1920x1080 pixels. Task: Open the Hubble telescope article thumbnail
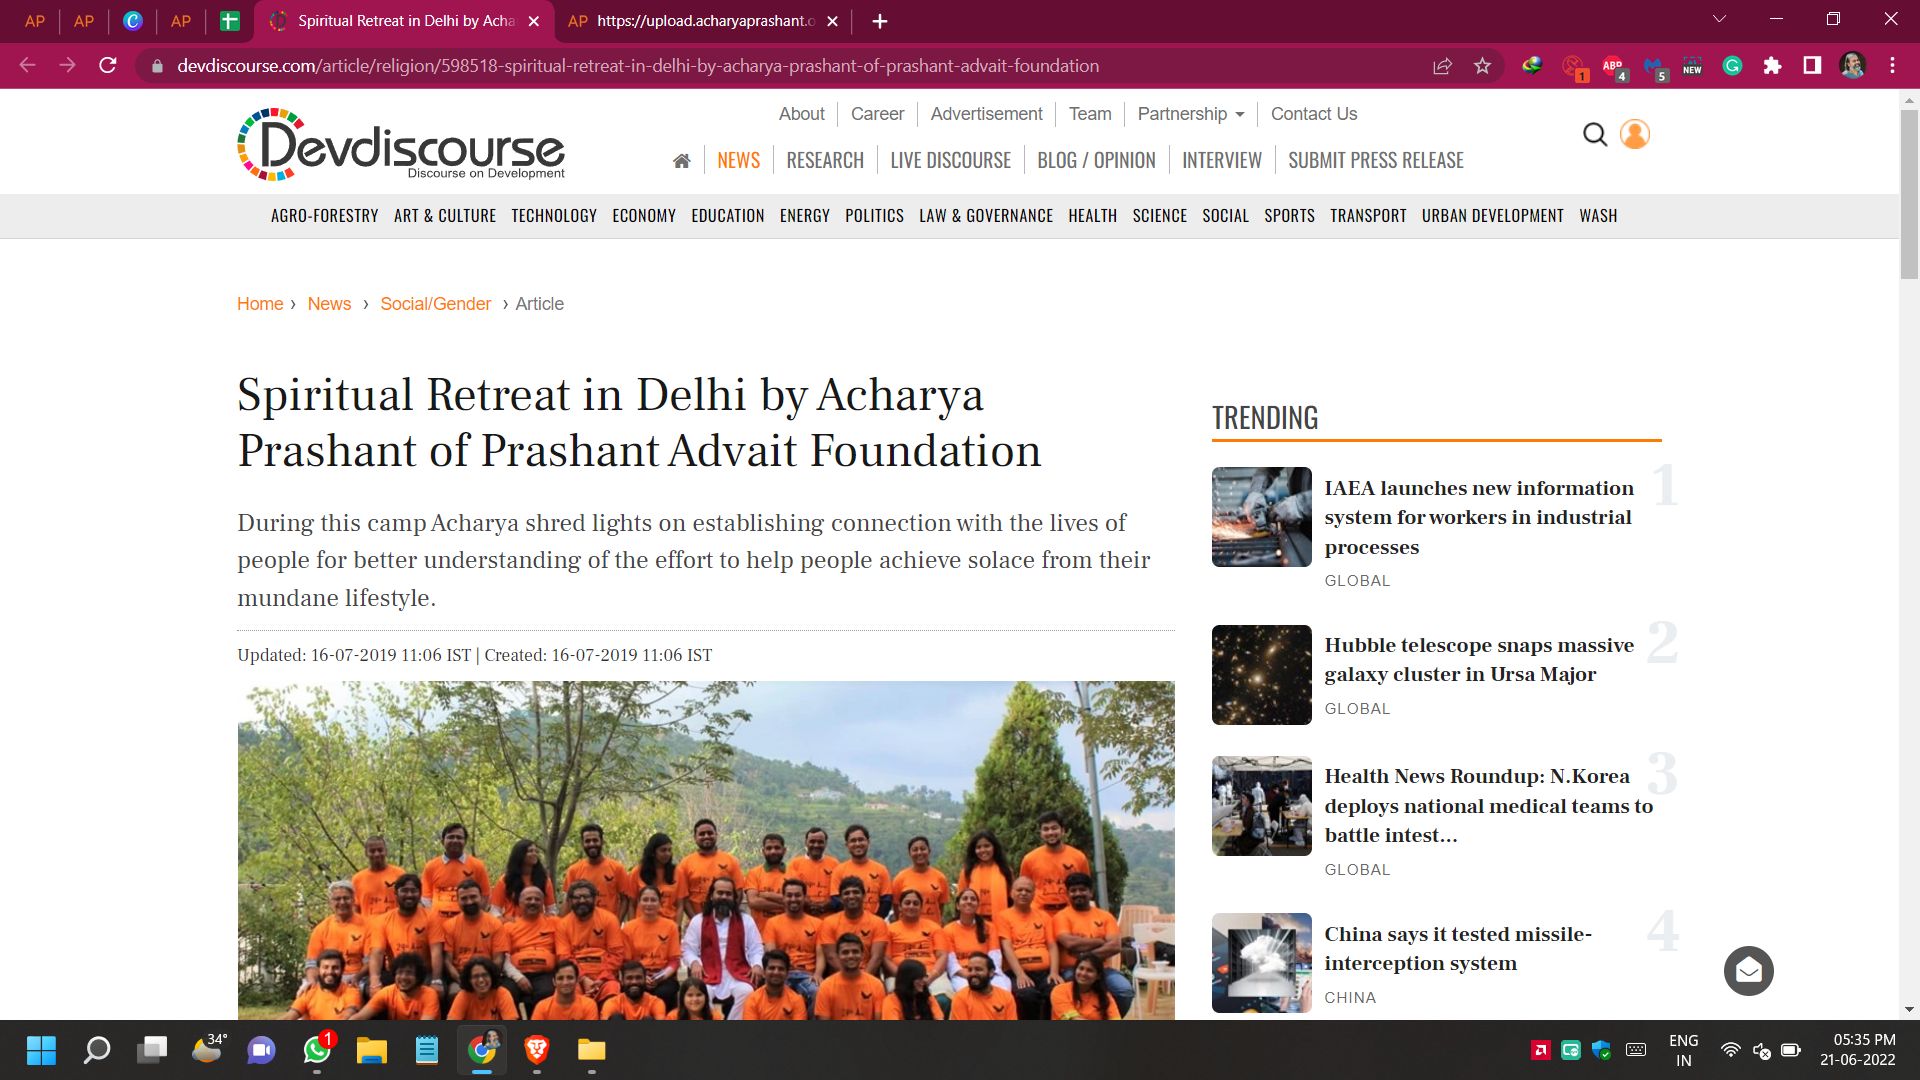coord(1261,675)
